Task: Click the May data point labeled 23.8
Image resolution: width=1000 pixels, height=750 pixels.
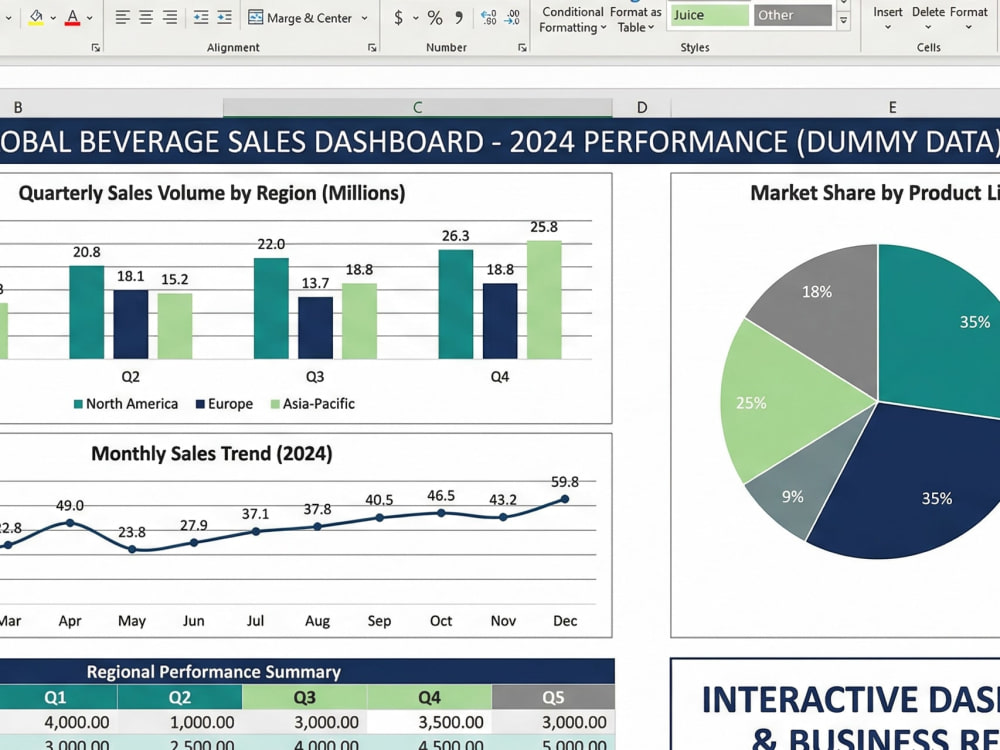Action: 132,549
